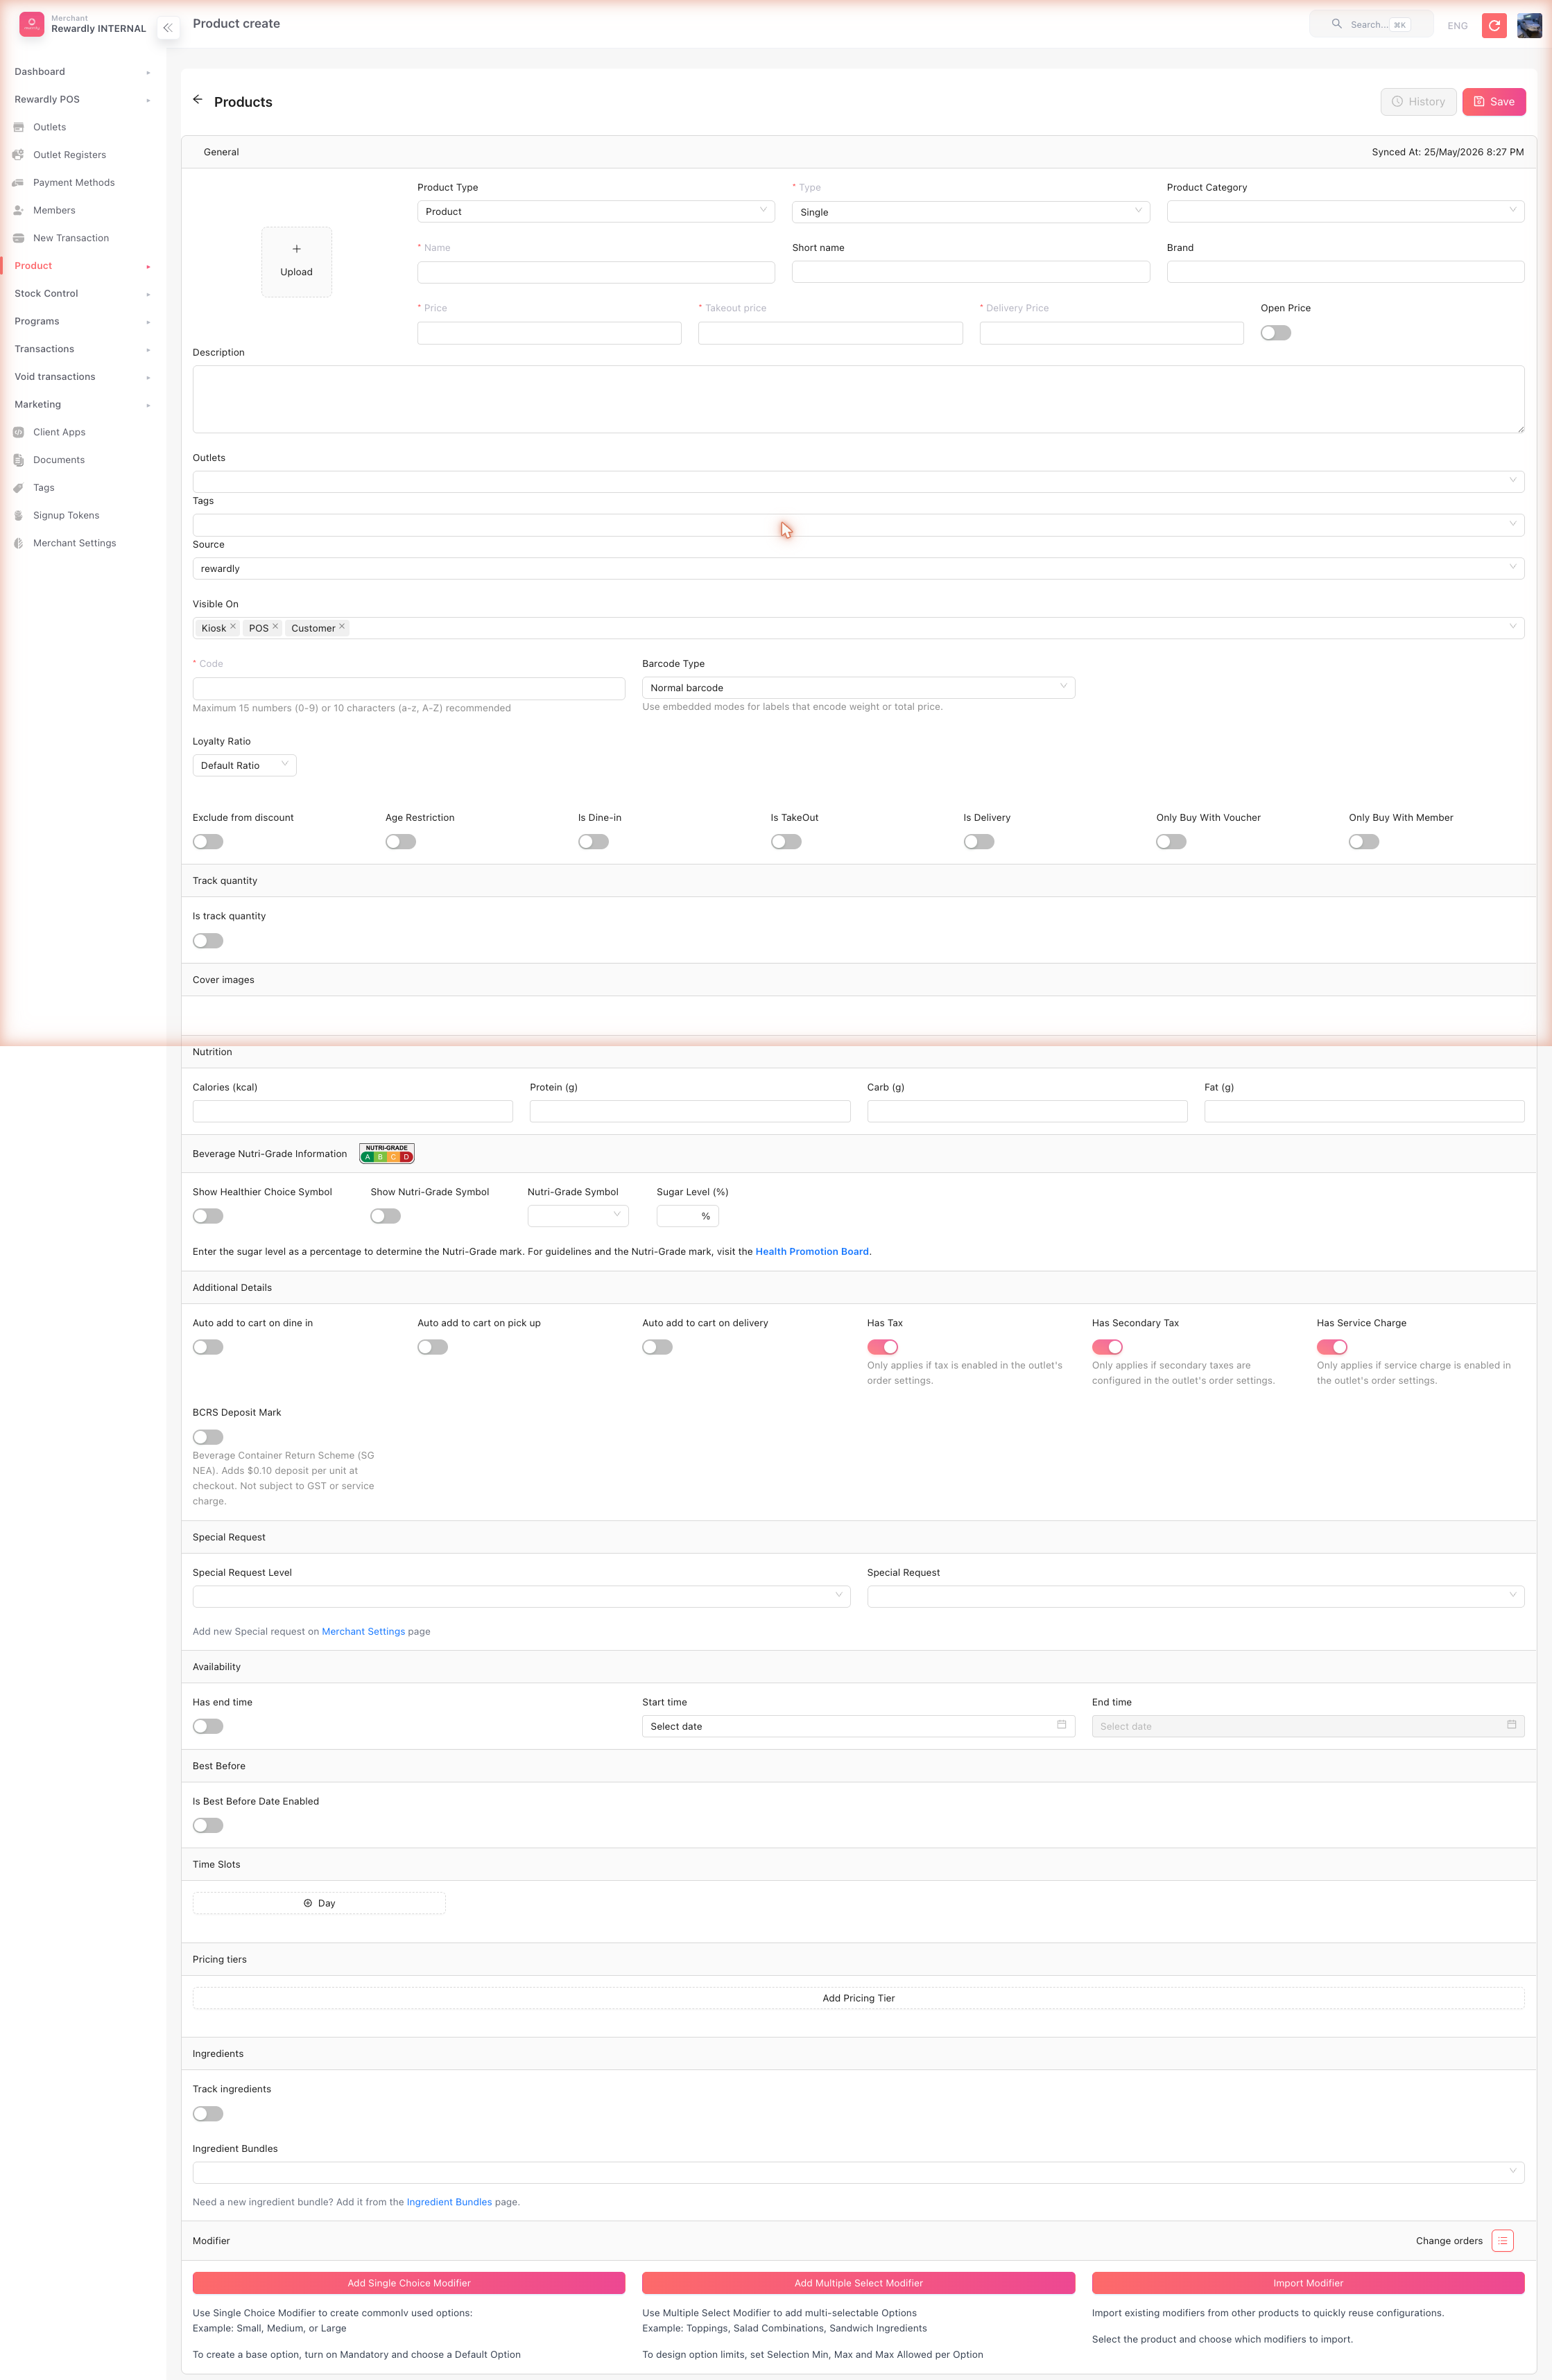Enable the Is Dine-in switch
Viewport: 1552px width, 2380px height.
pyautogui.click(x=593, y=842)
